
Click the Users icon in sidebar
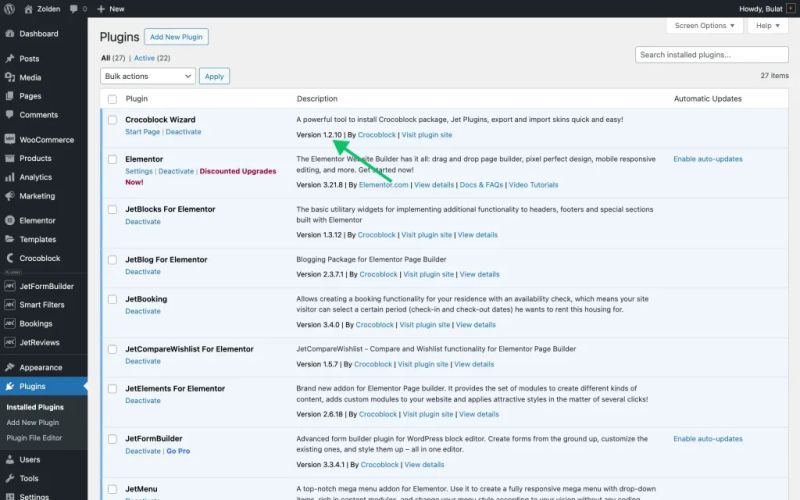[x=10, y=460]
